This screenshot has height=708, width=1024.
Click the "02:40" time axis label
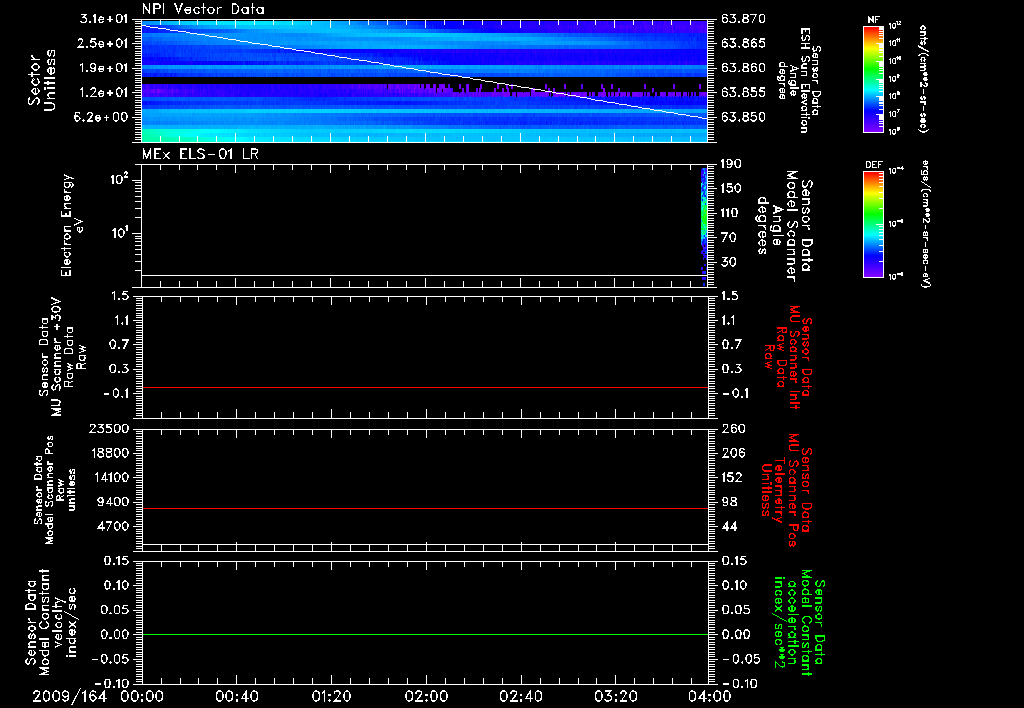(520, 696)
